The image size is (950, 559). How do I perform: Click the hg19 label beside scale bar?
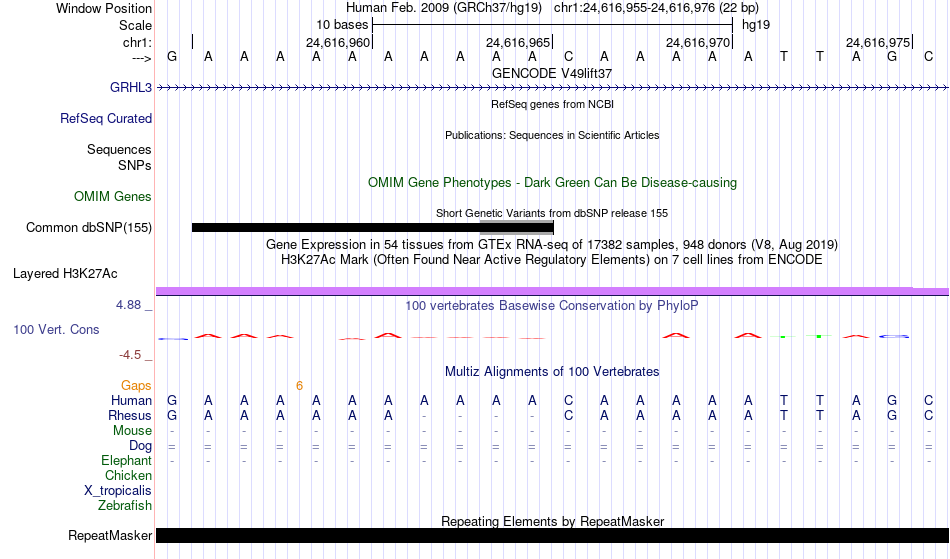756,25
